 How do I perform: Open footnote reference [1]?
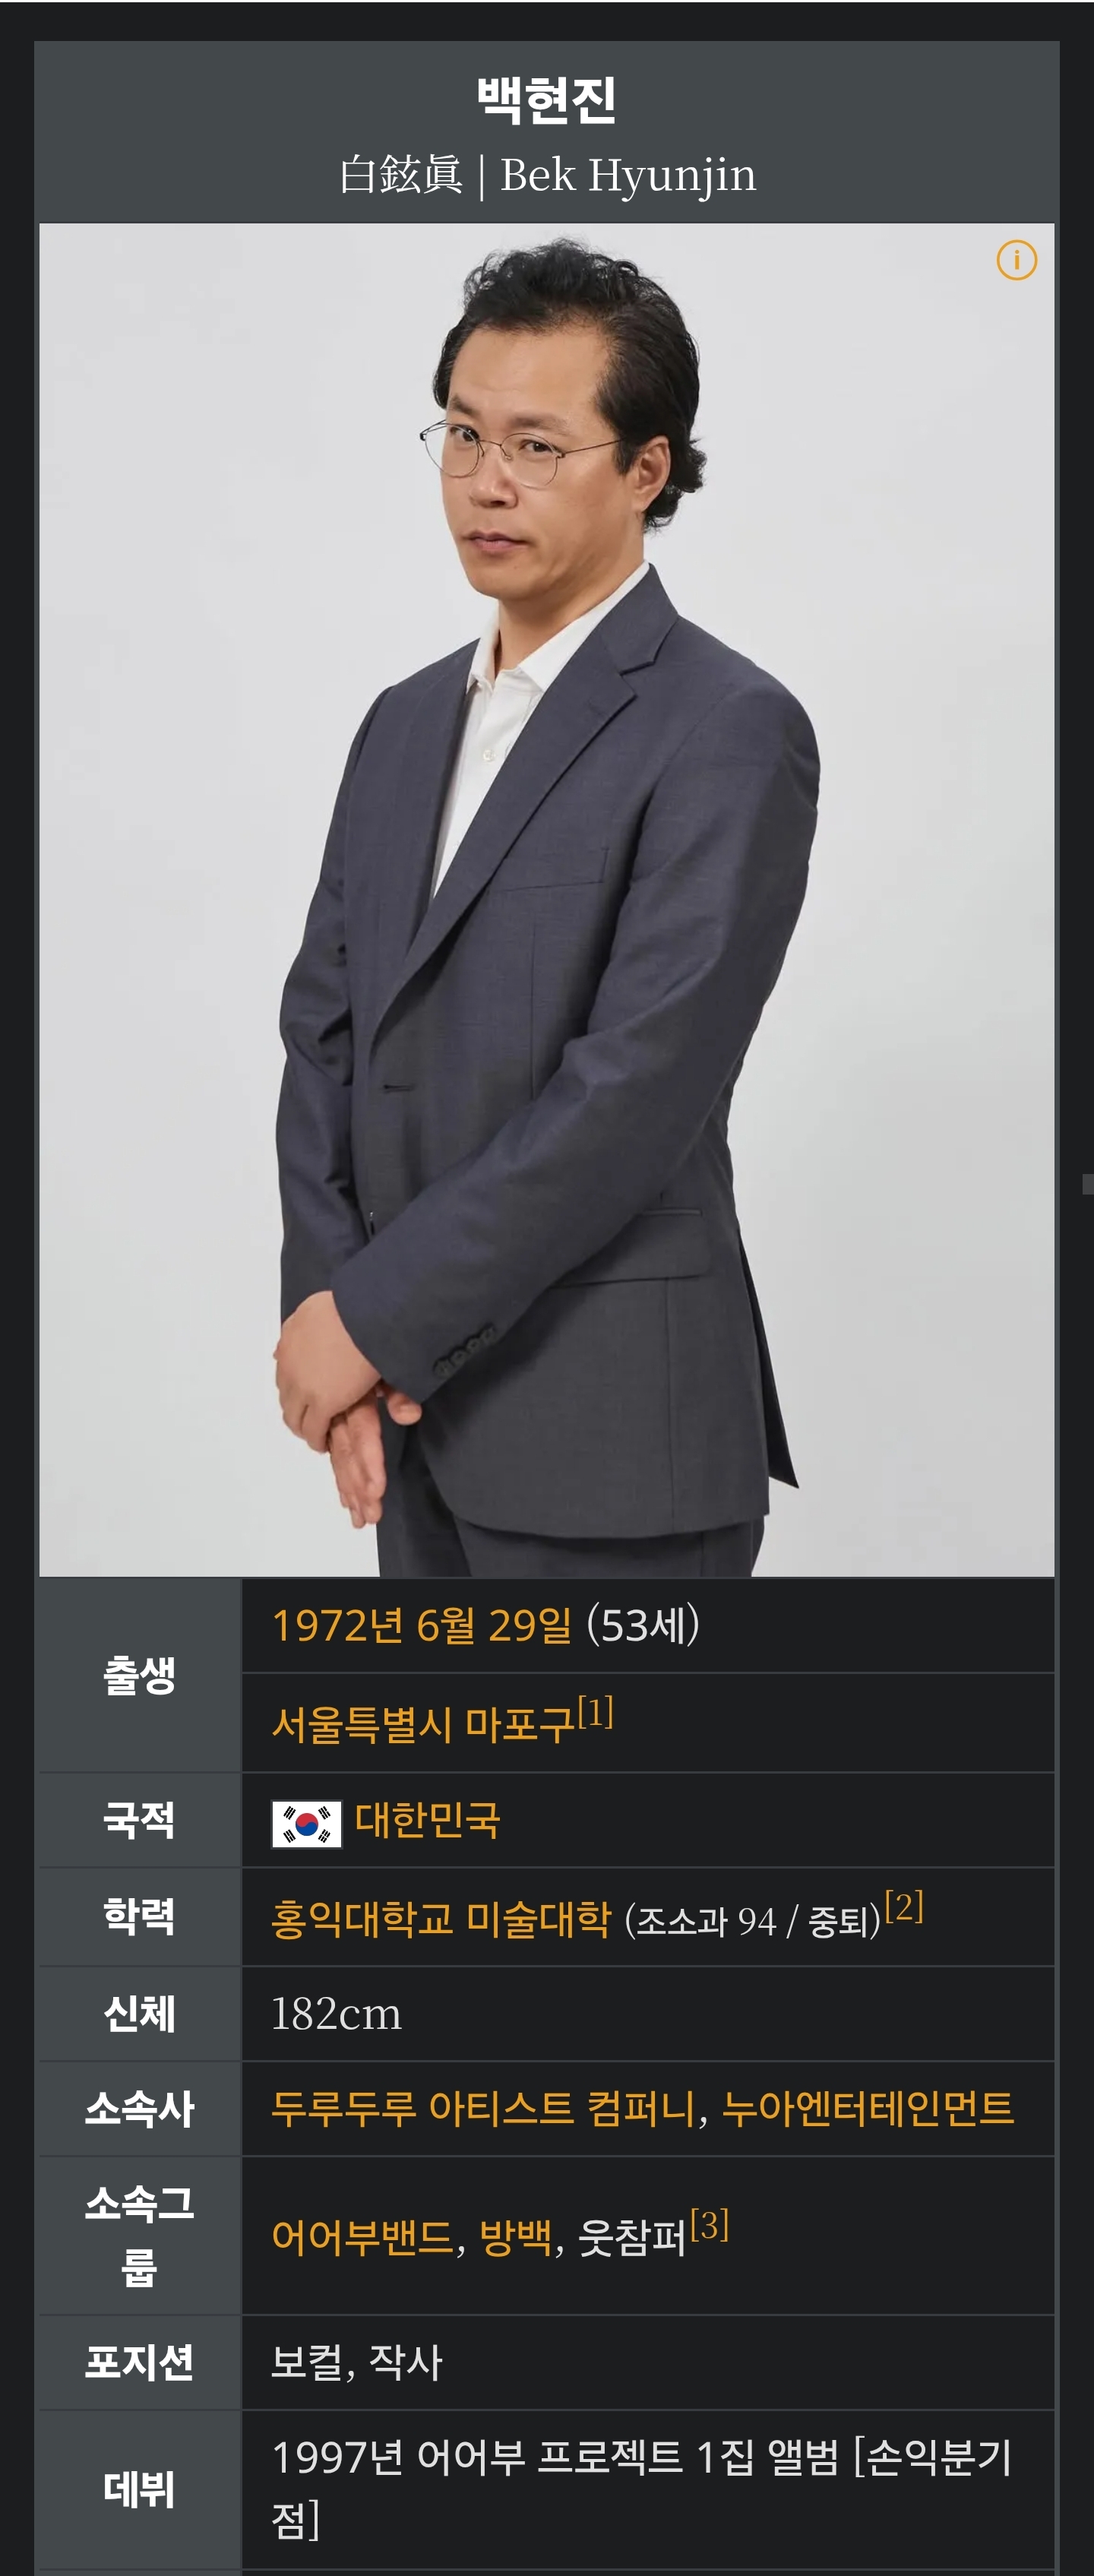pyautogui.click(x=596, y=1712)
